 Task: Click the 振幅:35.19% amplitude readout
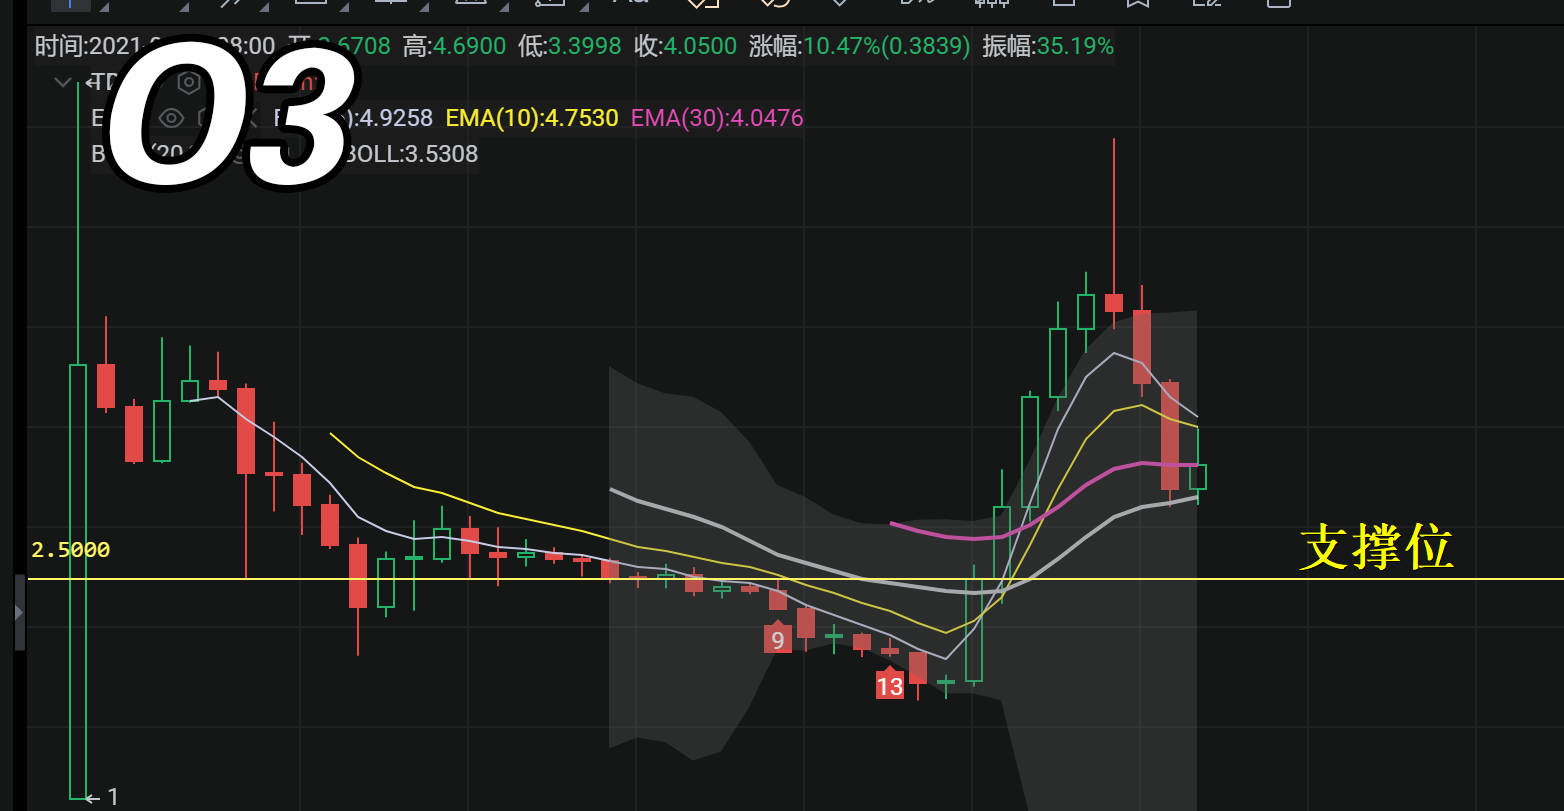coord(1048,46)
